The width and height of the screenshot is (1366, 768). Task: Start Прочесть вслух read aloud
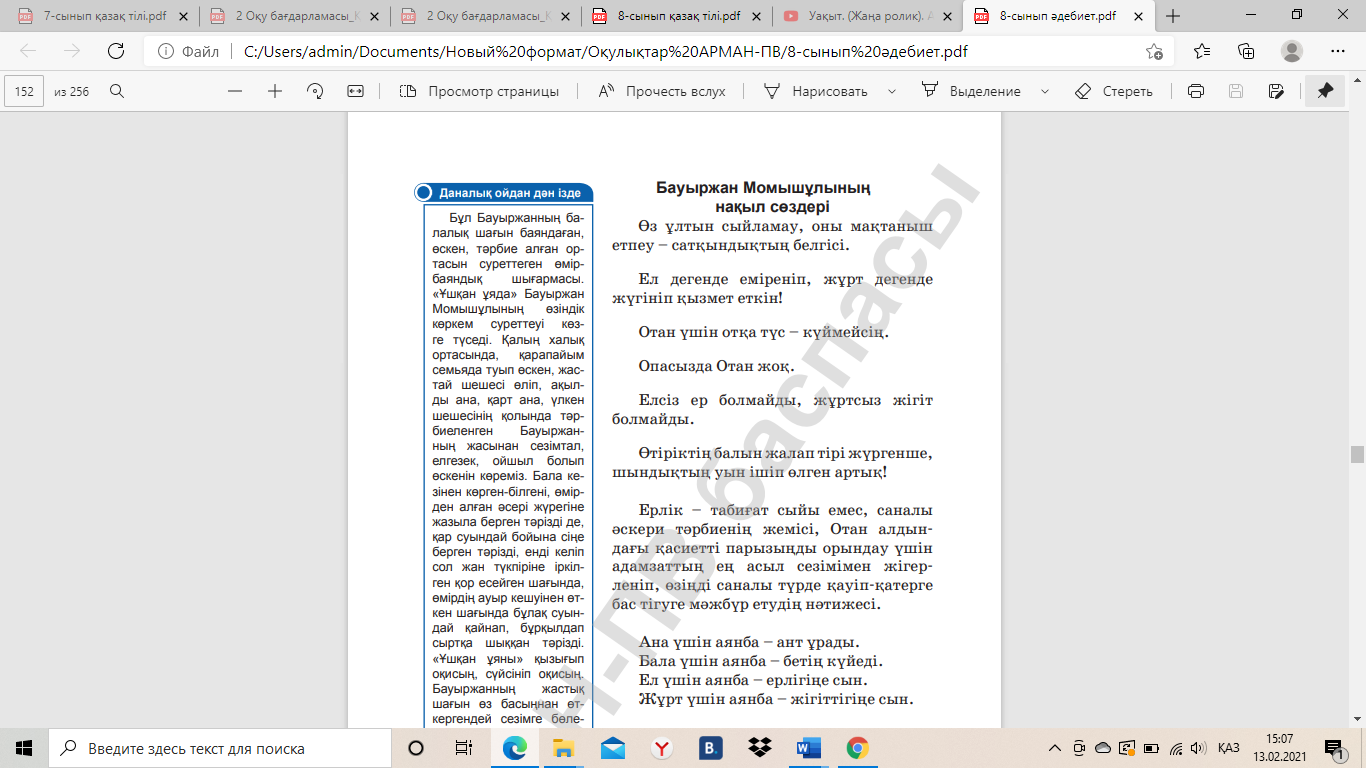[661, 91]
